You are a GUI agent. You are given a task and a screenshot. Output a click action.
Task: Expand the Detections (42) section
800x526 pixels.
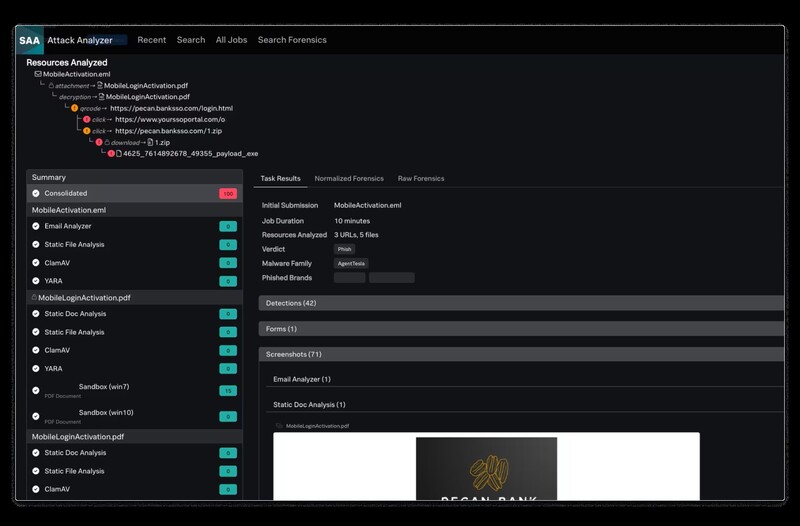pyautogui.click(x=520, y=303)
